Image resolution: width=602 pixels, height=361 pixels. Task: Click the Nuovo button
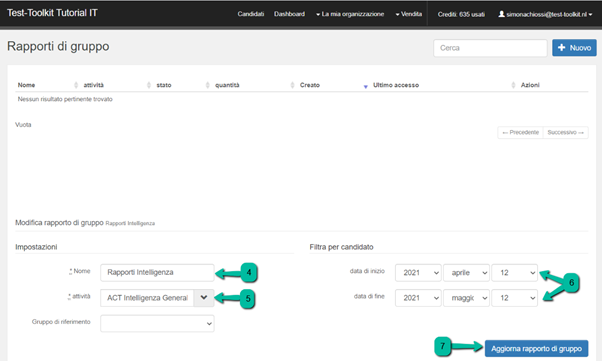click(x=574, y=48)
